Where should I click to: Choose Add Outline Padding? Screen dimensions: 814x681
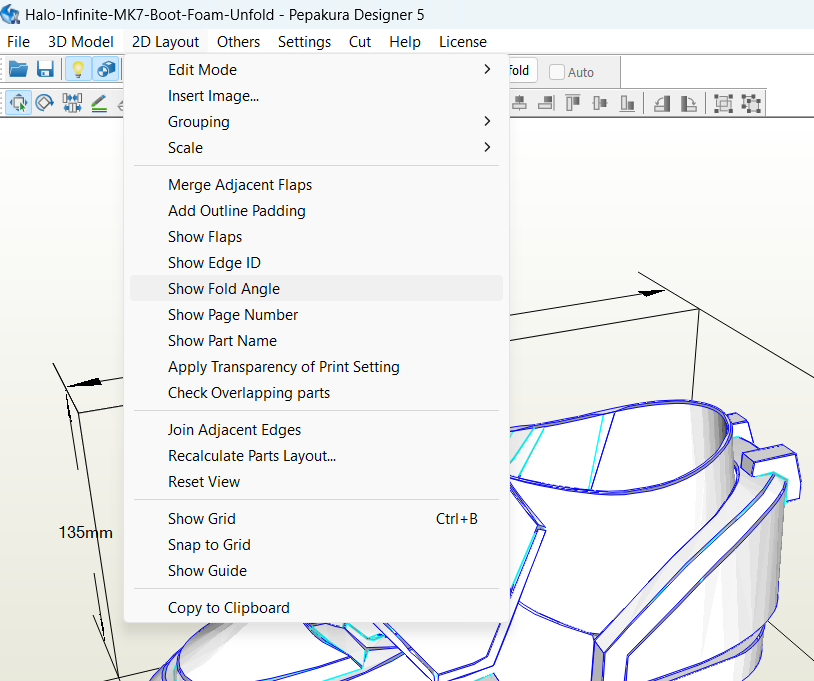coord(316,211)
